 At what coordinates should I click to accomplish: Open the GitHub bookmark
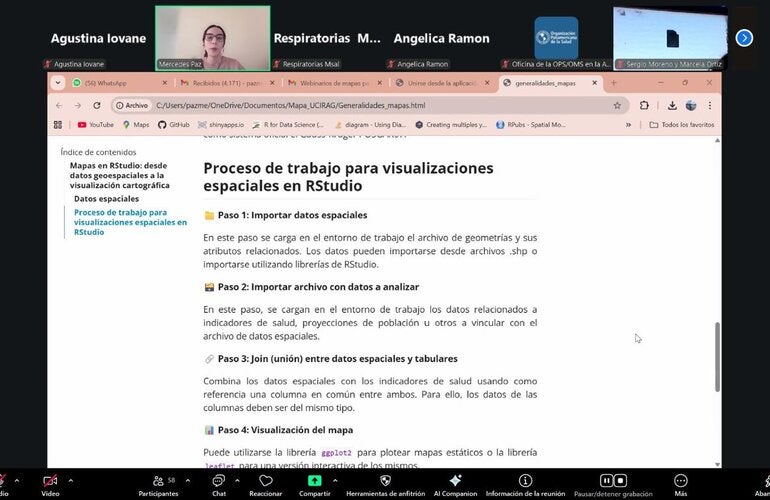[174, 125]
